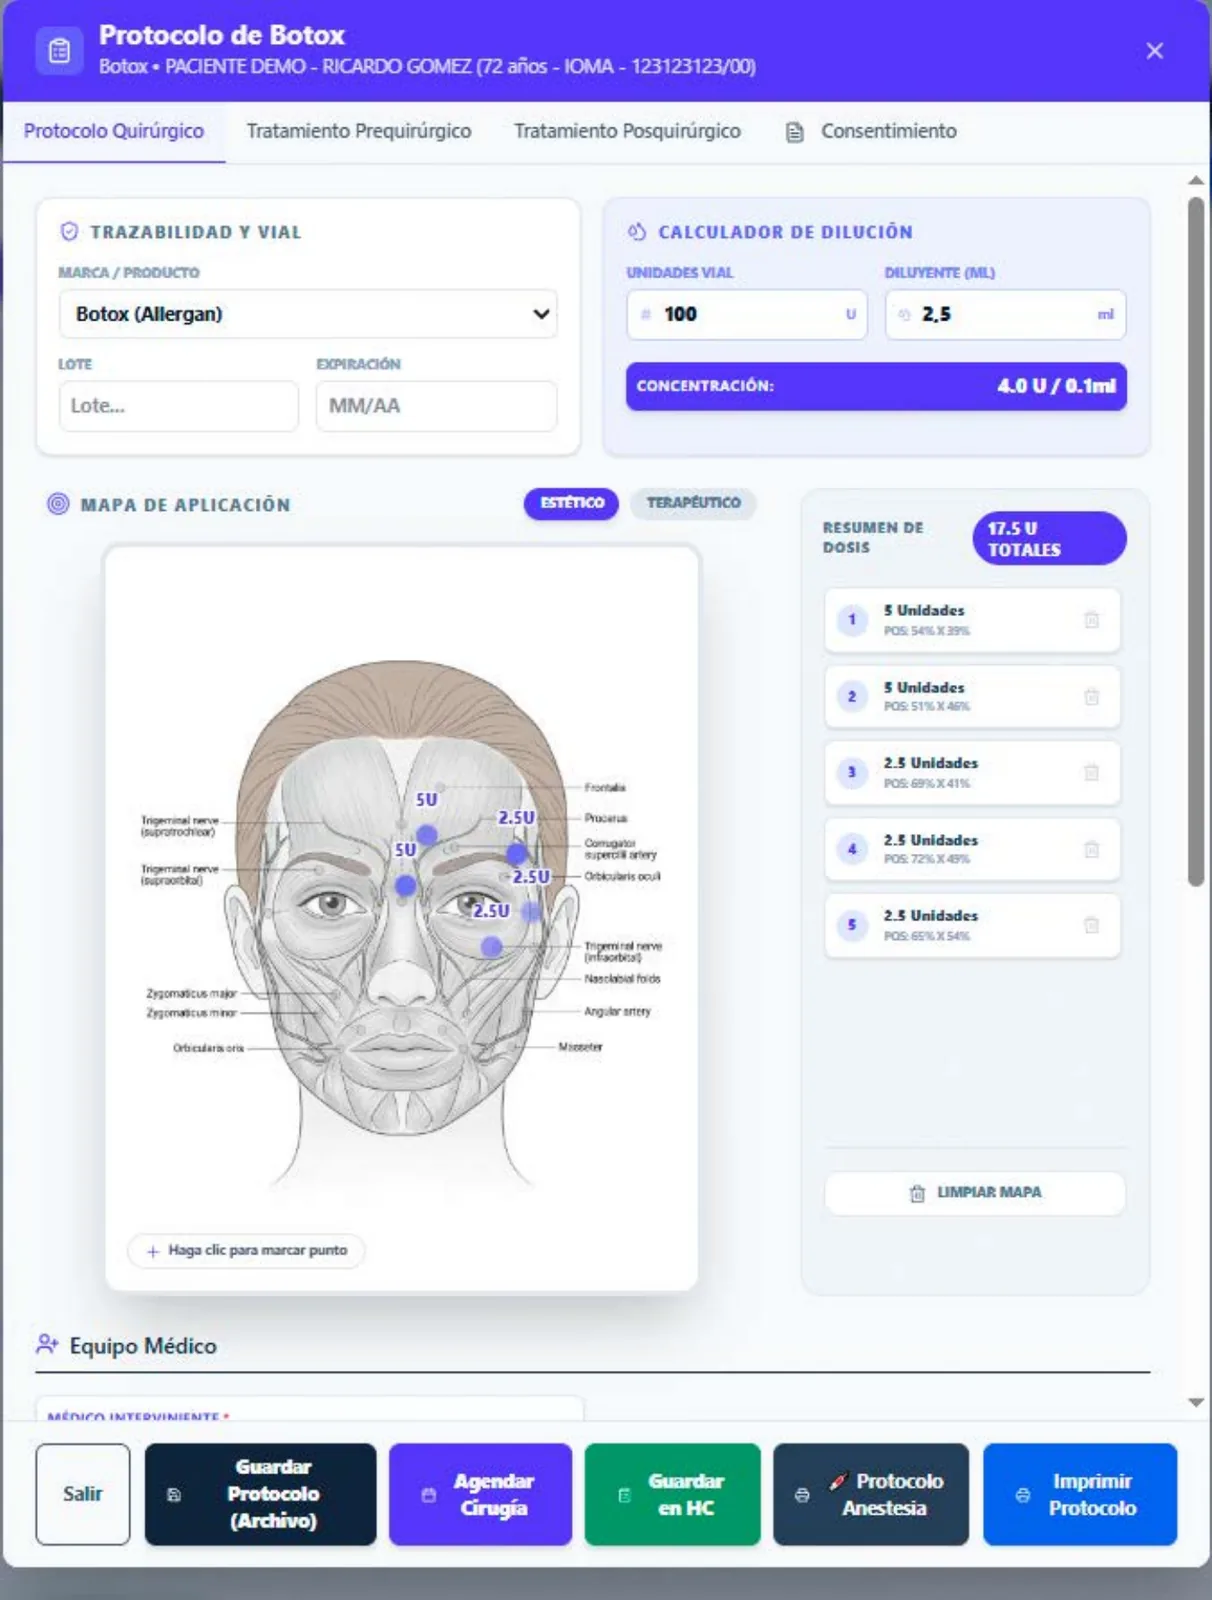1212x1600 pixels.
Task: Open the Consentimiento tab
Action: [871, 131]
